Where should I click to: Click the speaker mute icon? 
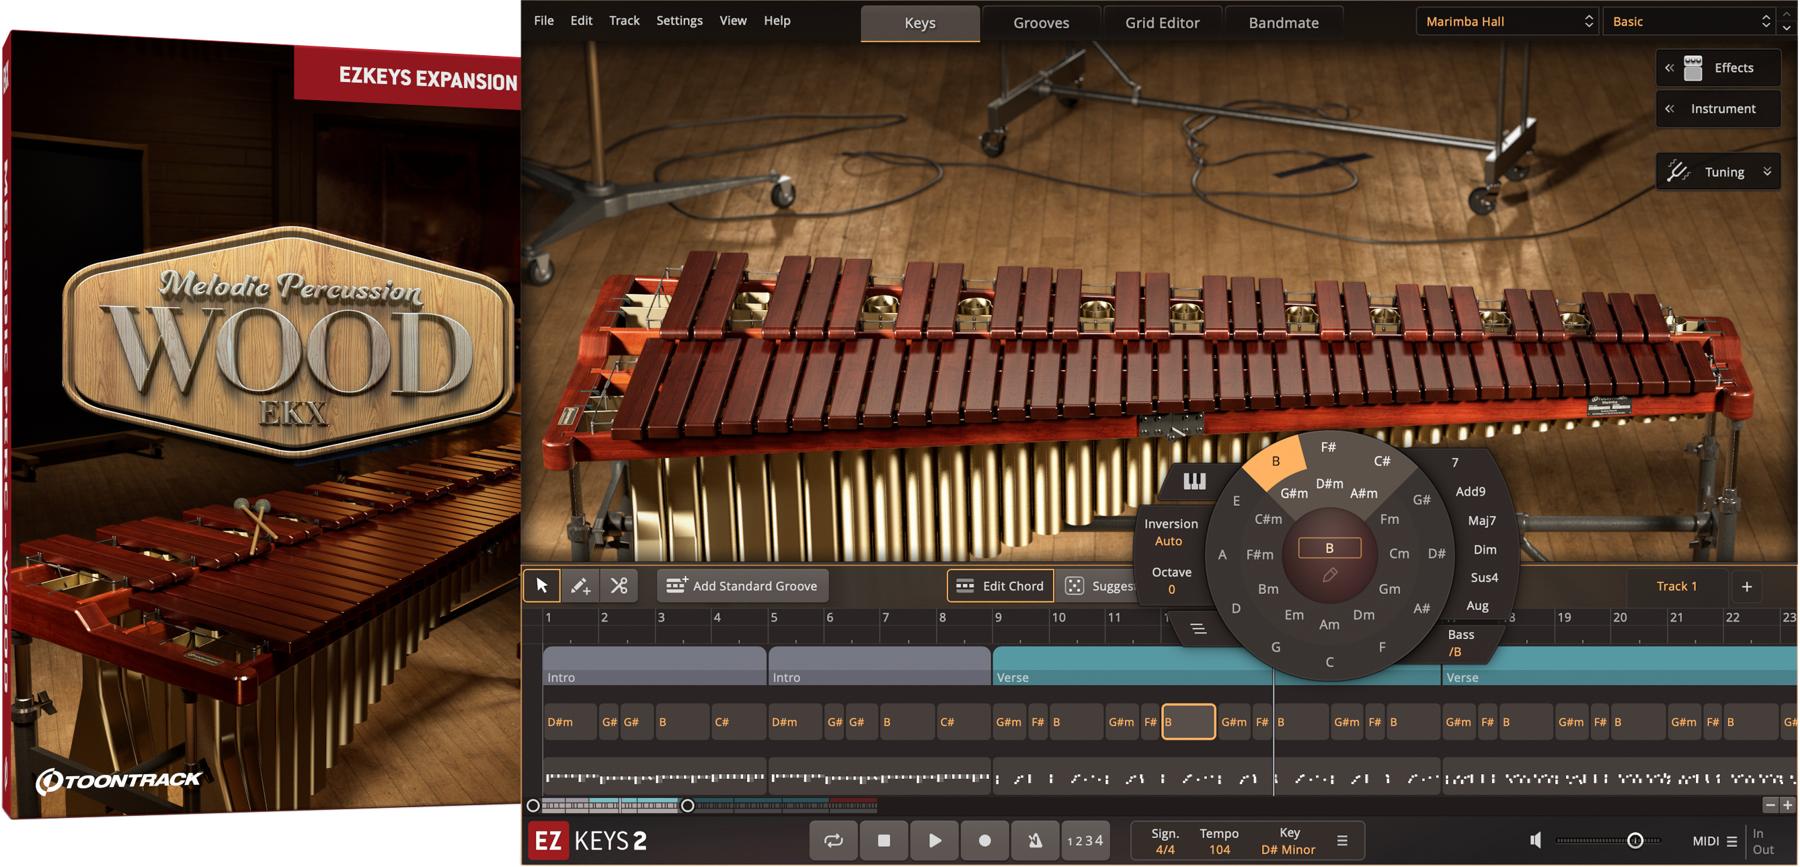point(1536,840)
